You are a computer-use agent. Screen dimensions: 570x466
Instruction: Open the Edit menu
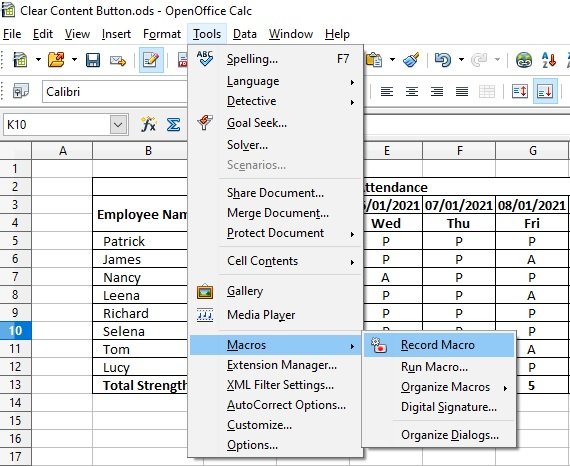[43, 34]
